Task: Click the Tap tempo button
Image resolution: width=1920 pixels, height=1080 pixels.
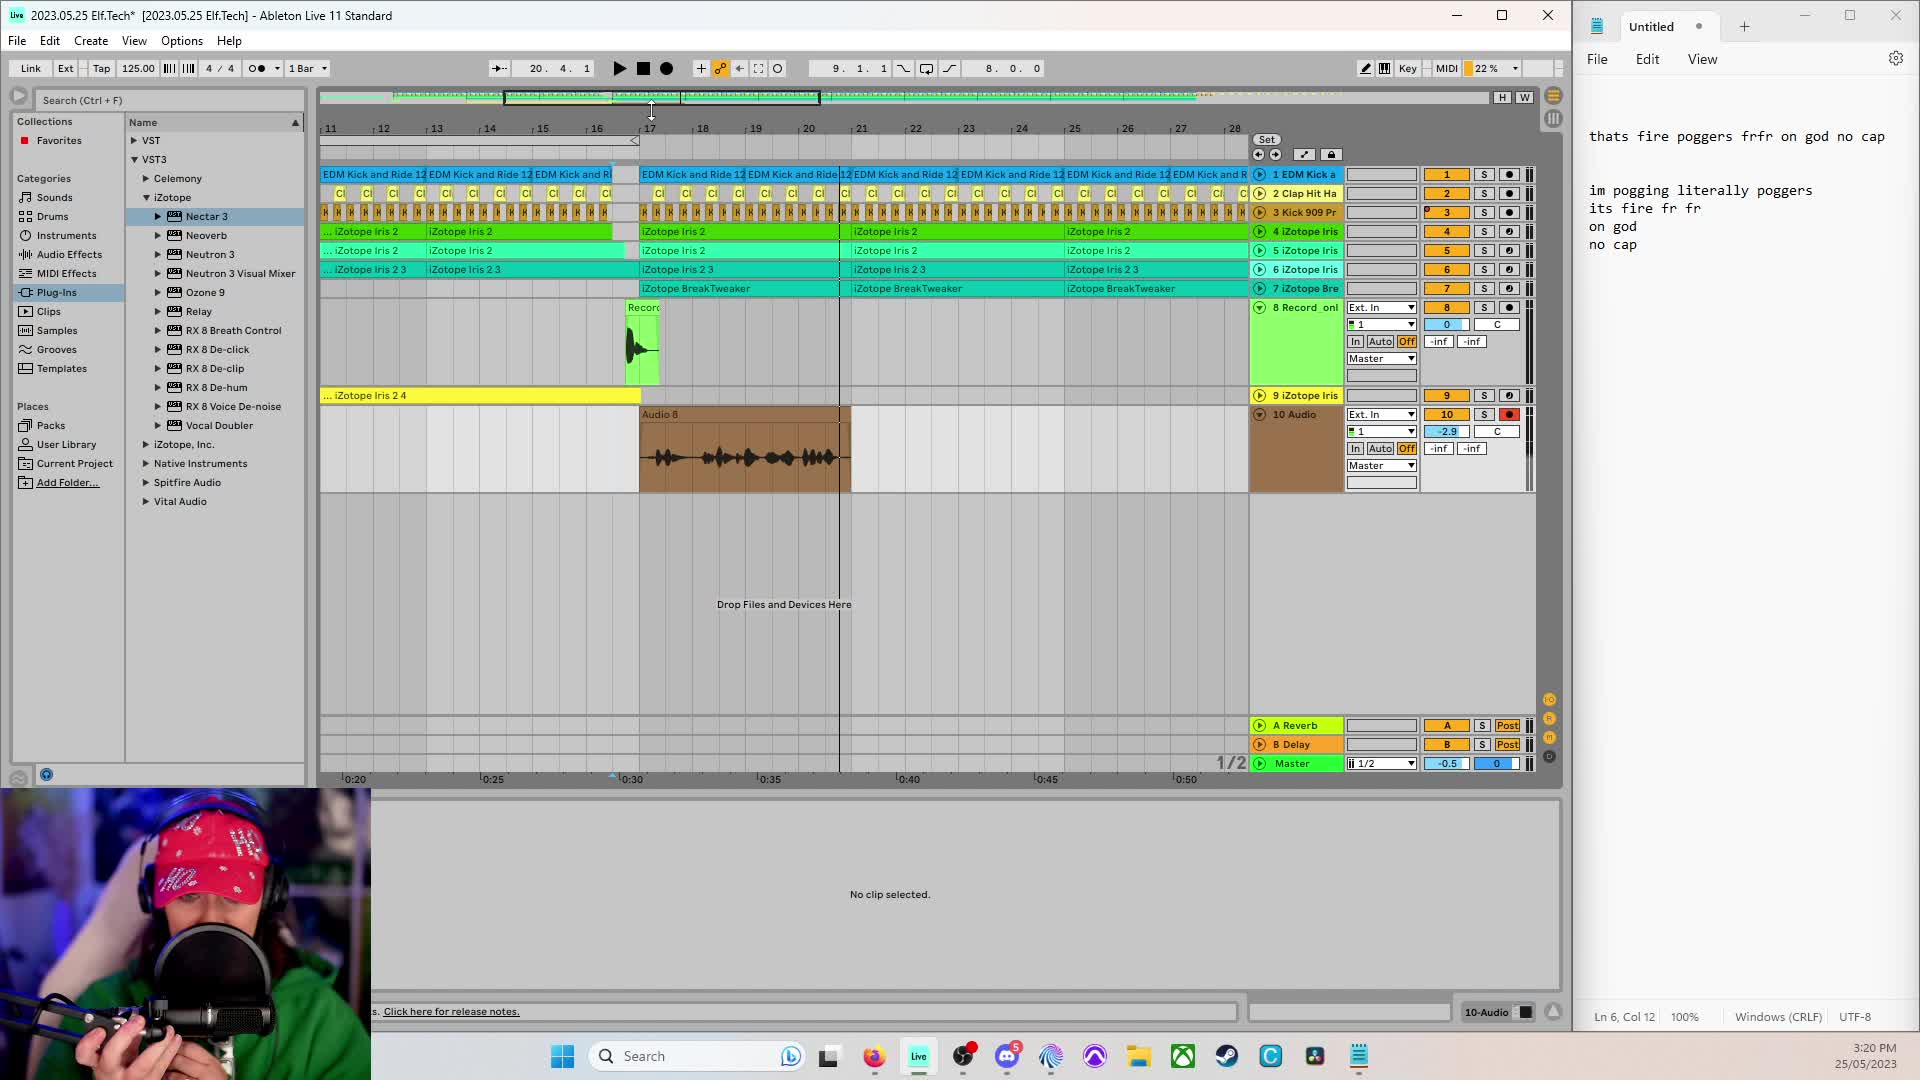Action: 101,69
